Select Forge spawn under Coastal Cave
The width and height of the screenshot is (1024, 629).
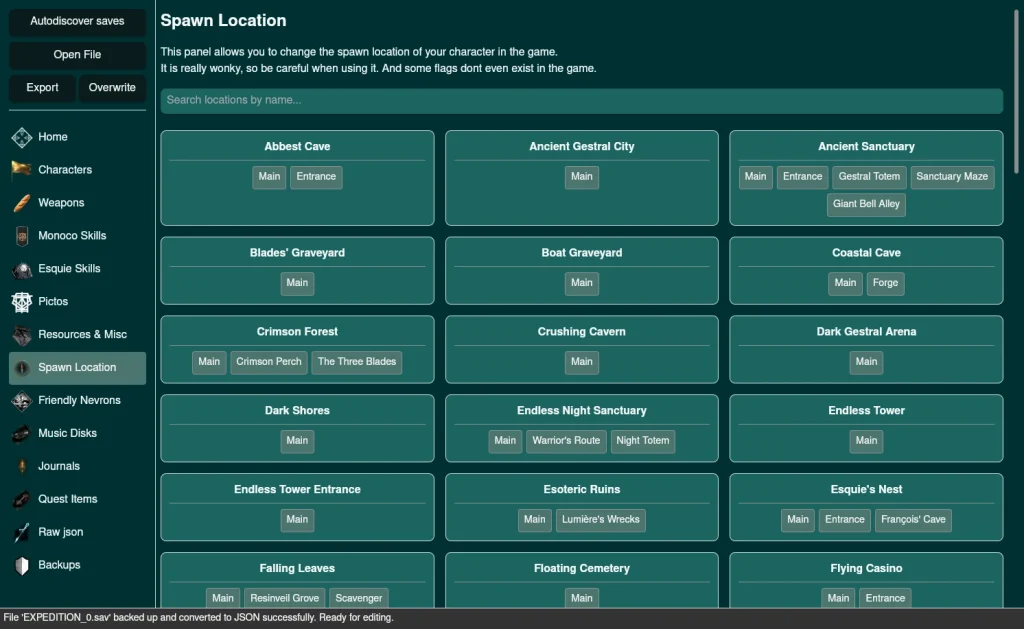pos(885,283)
